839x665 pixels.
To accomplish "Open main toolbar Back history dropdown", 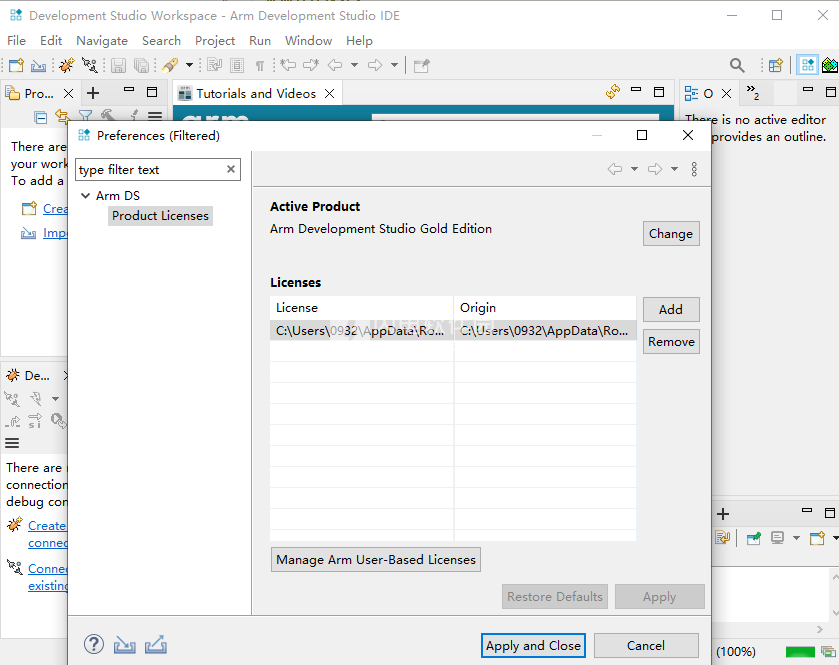I will click(x=354, y=65).
